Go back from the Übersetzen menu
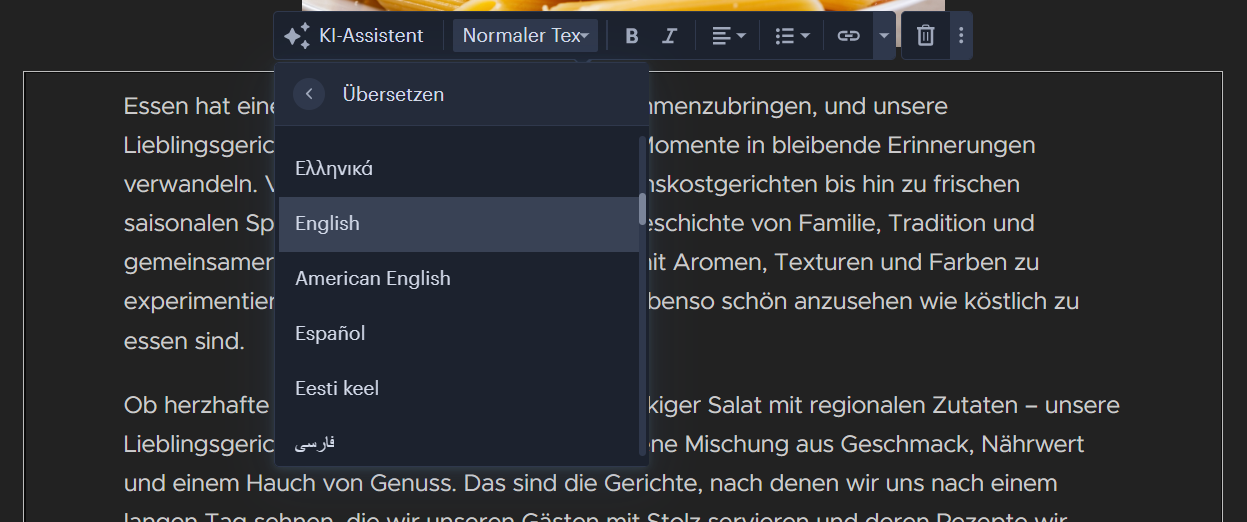Screen dimensions: 1247x522 coord(309,94)
